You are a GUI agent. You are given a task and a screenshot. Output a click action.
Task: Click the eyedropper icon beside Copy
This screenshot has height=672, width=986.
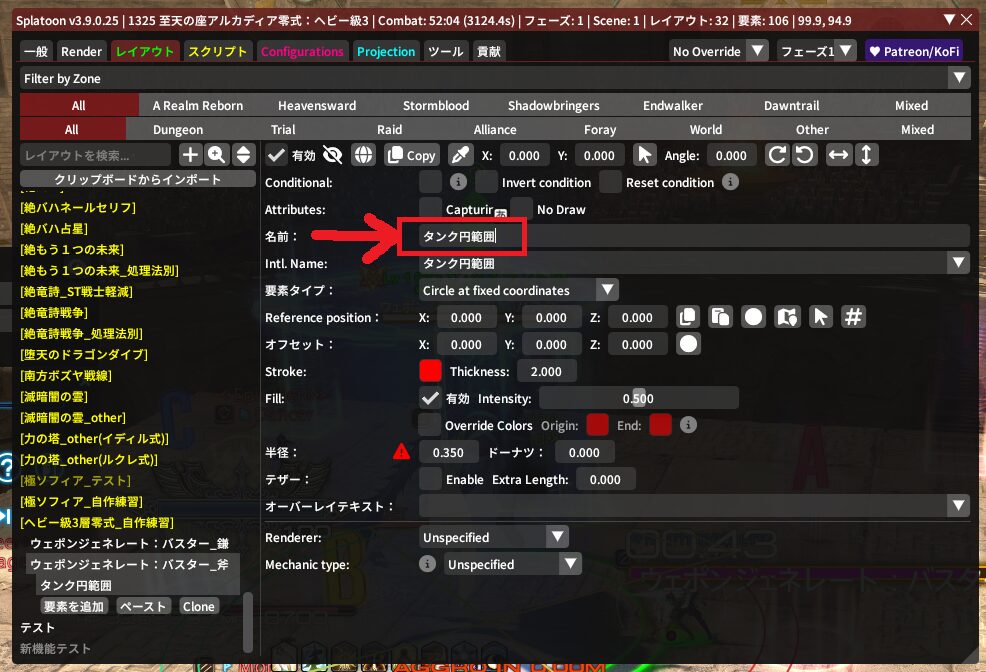coord(460,155)
